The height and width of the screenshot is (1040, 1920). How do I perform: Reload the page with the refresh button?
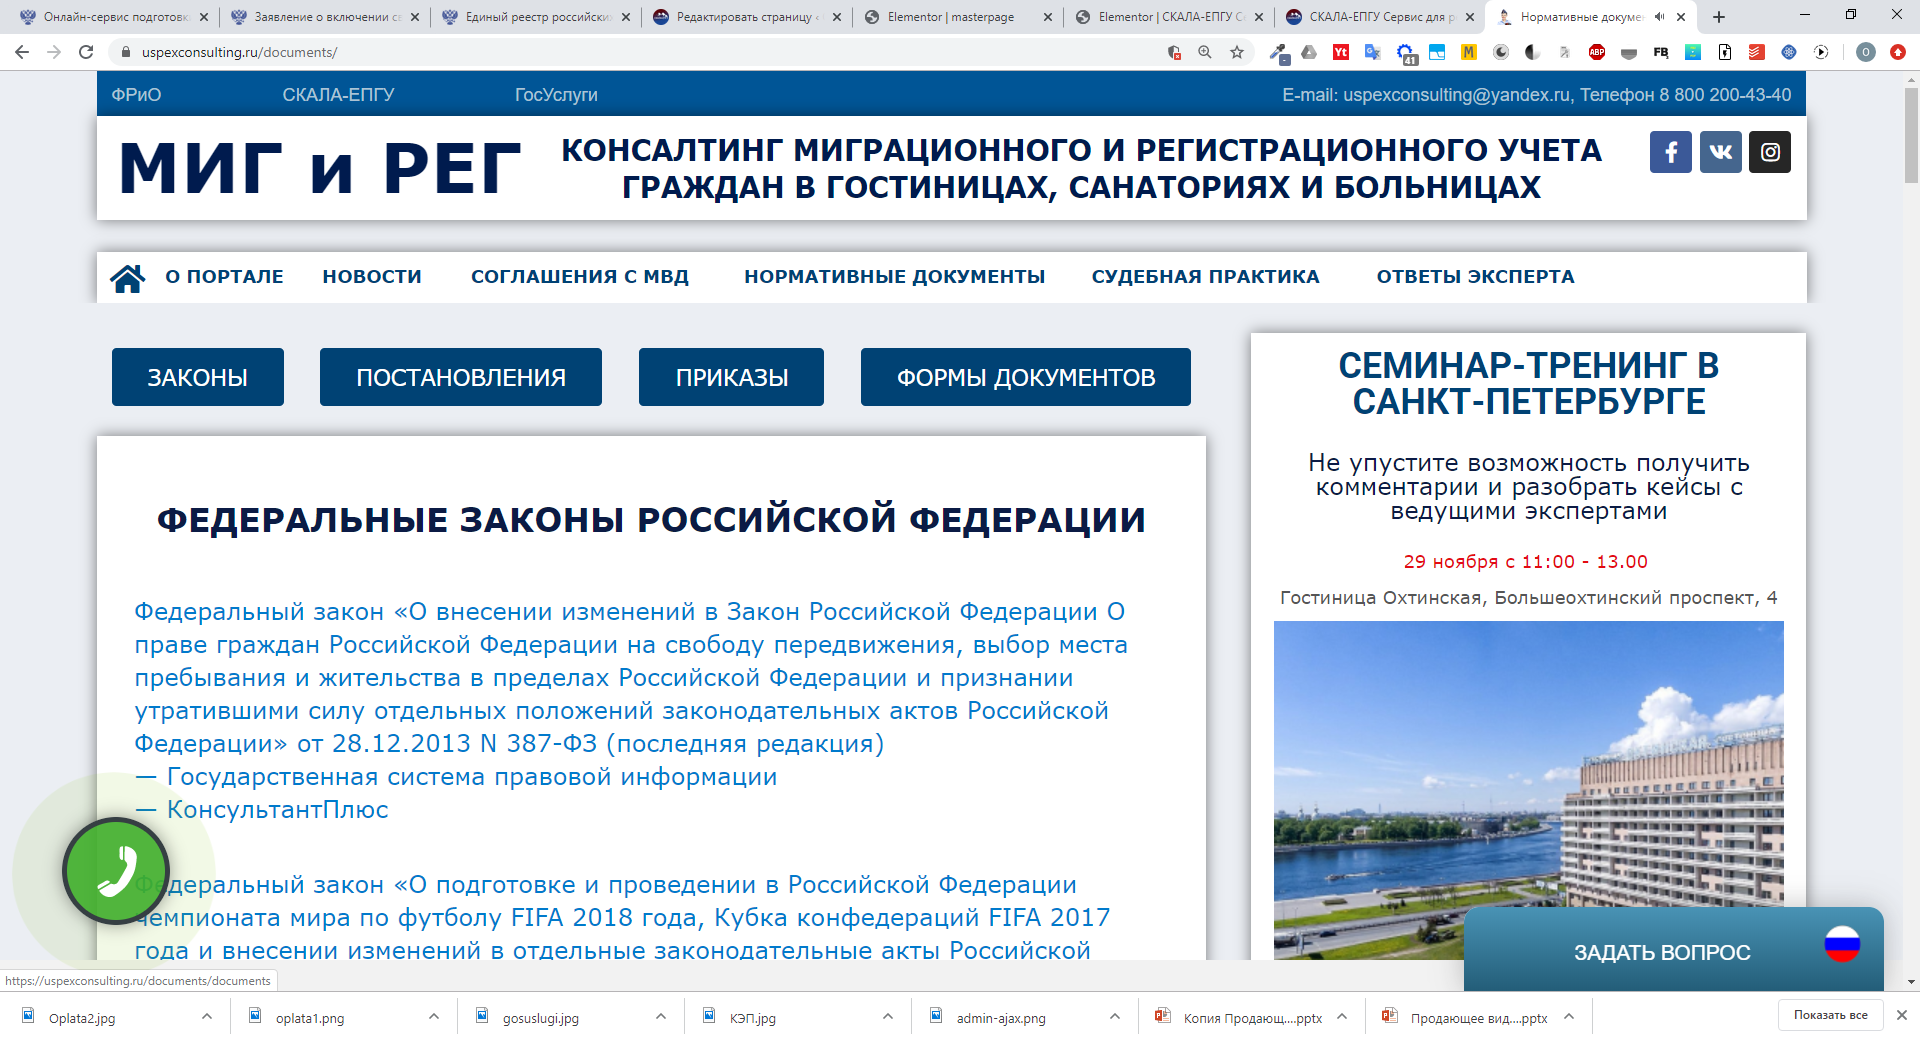[x=86, y=52]
